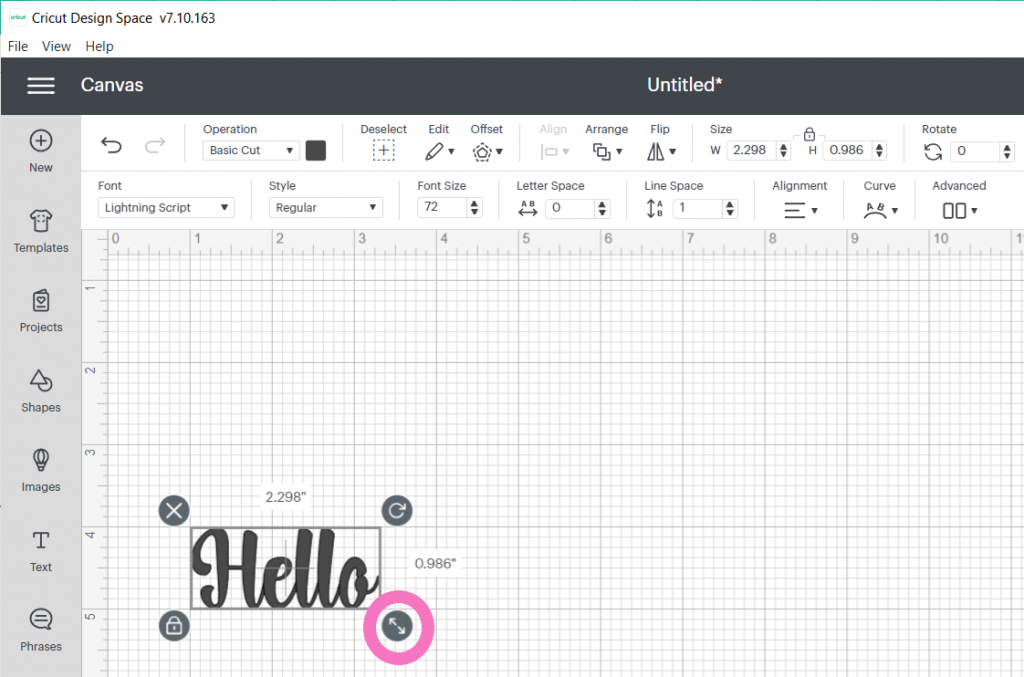Select the Hello text object on canvas
Screen dimensions: 1024x677
285,569
